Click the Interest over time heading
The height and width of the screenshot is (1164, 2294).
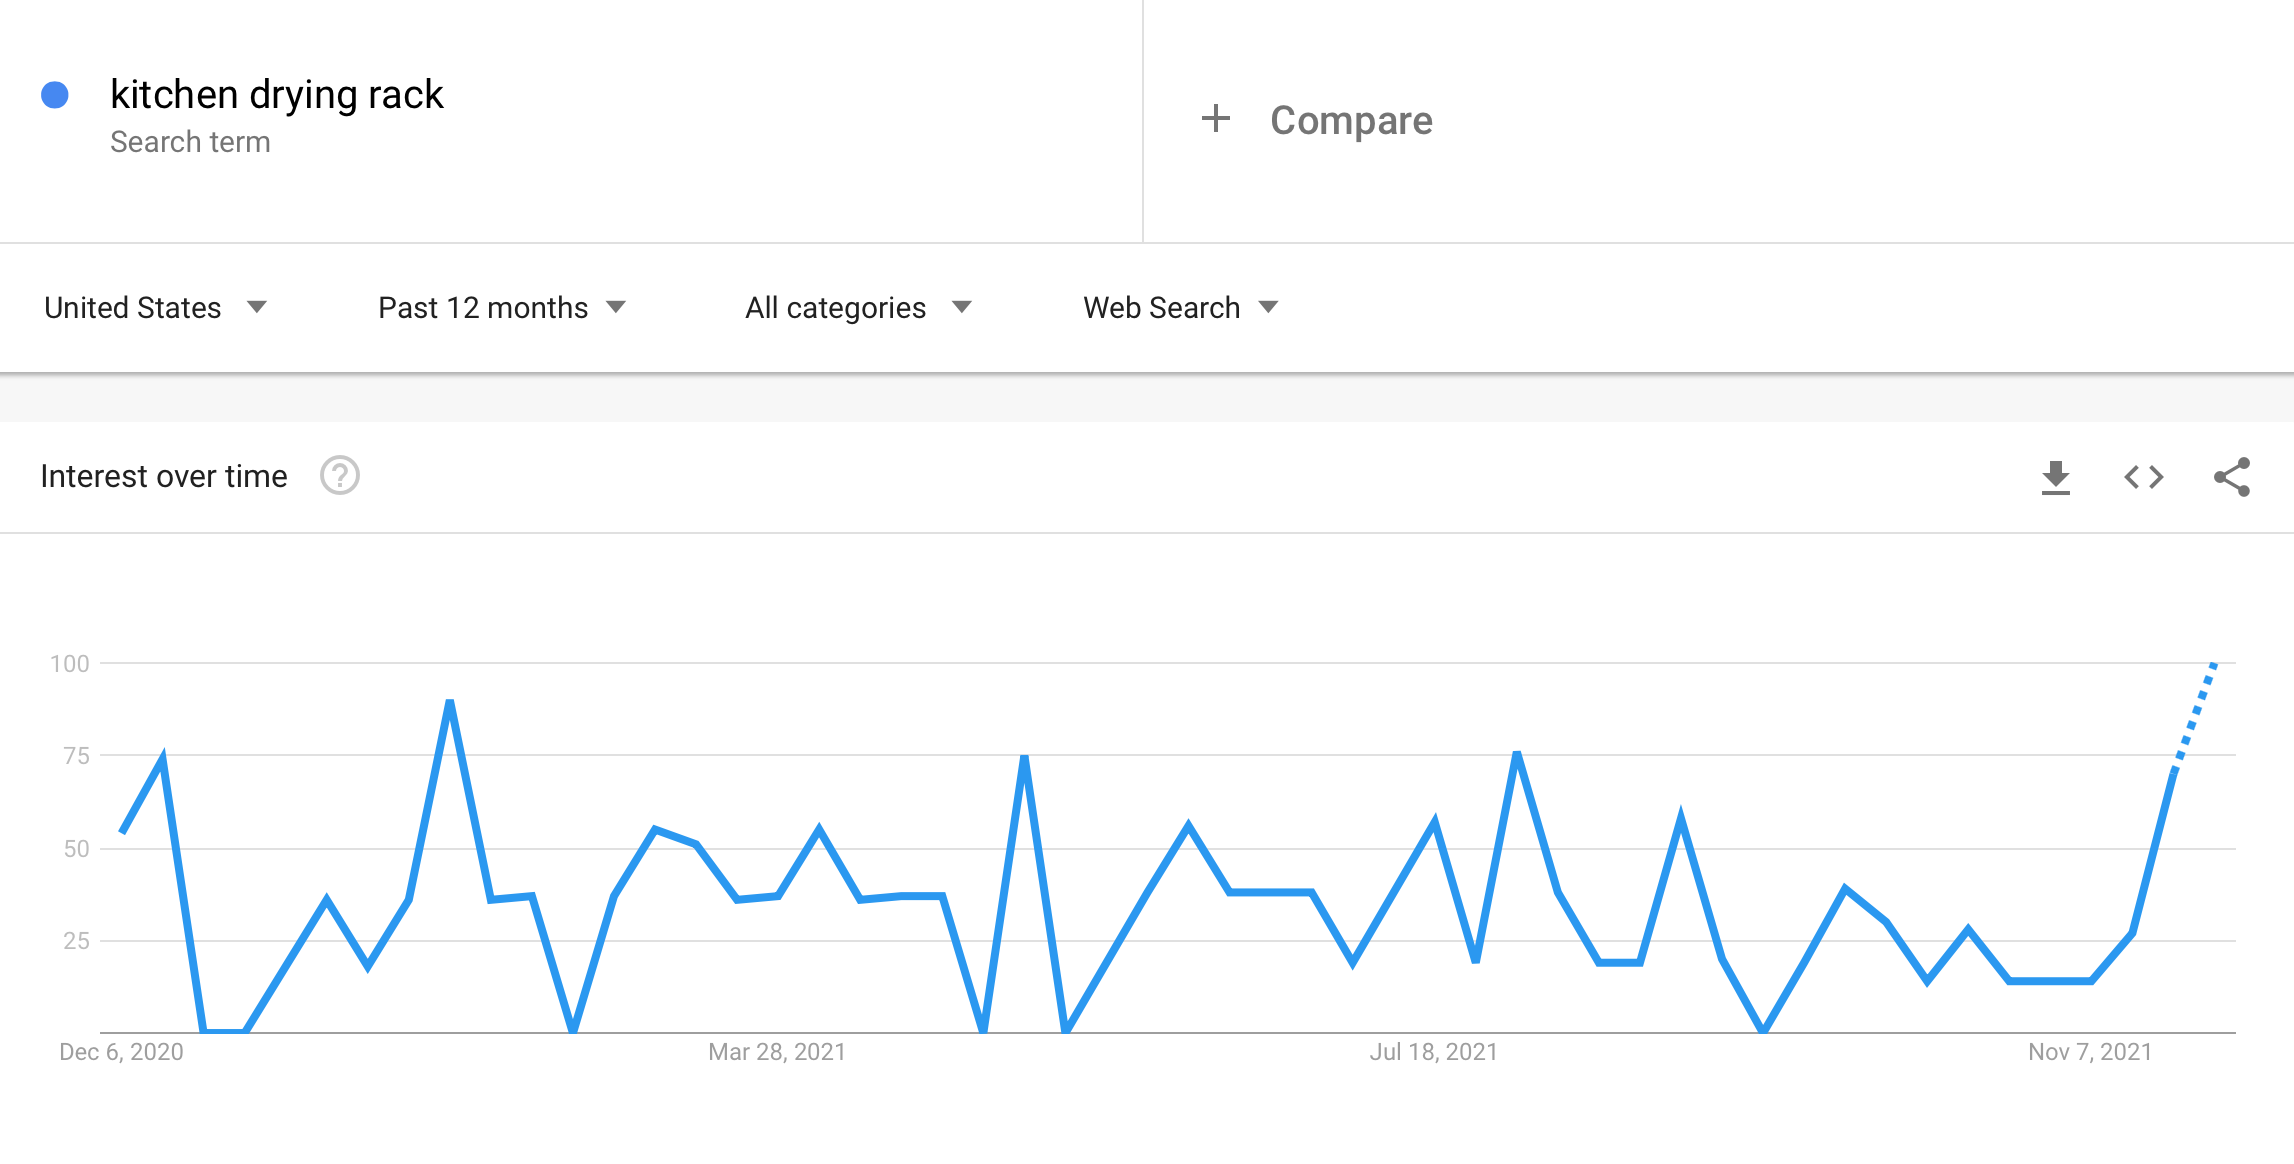tap(164, 476)
